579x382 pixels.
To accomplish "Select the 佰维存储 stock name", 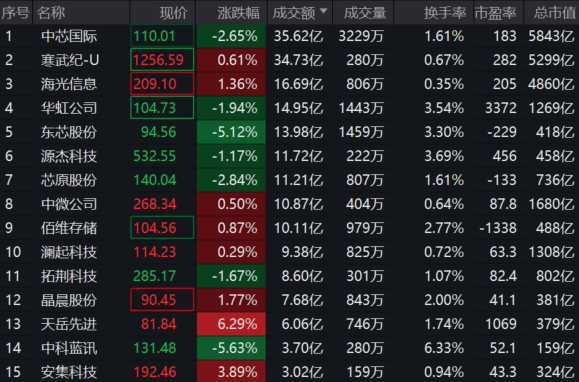I will pyautogui.click(x=69, y=228).
